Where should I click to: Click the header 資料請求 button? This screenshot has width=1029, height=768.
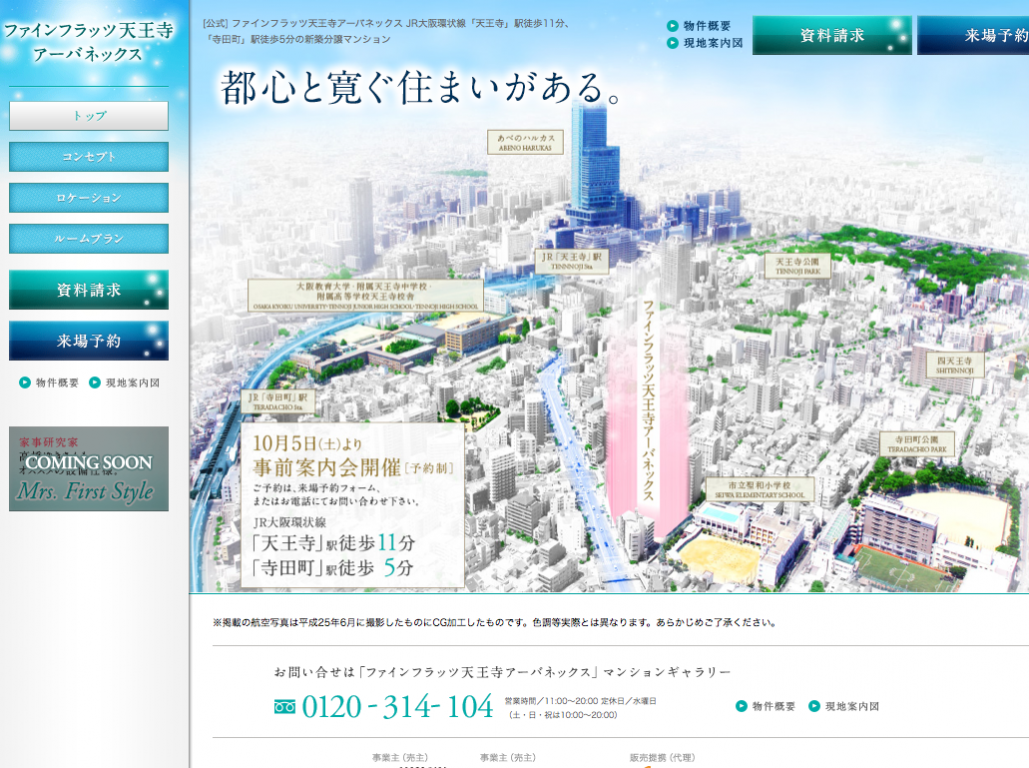[832, 36]
